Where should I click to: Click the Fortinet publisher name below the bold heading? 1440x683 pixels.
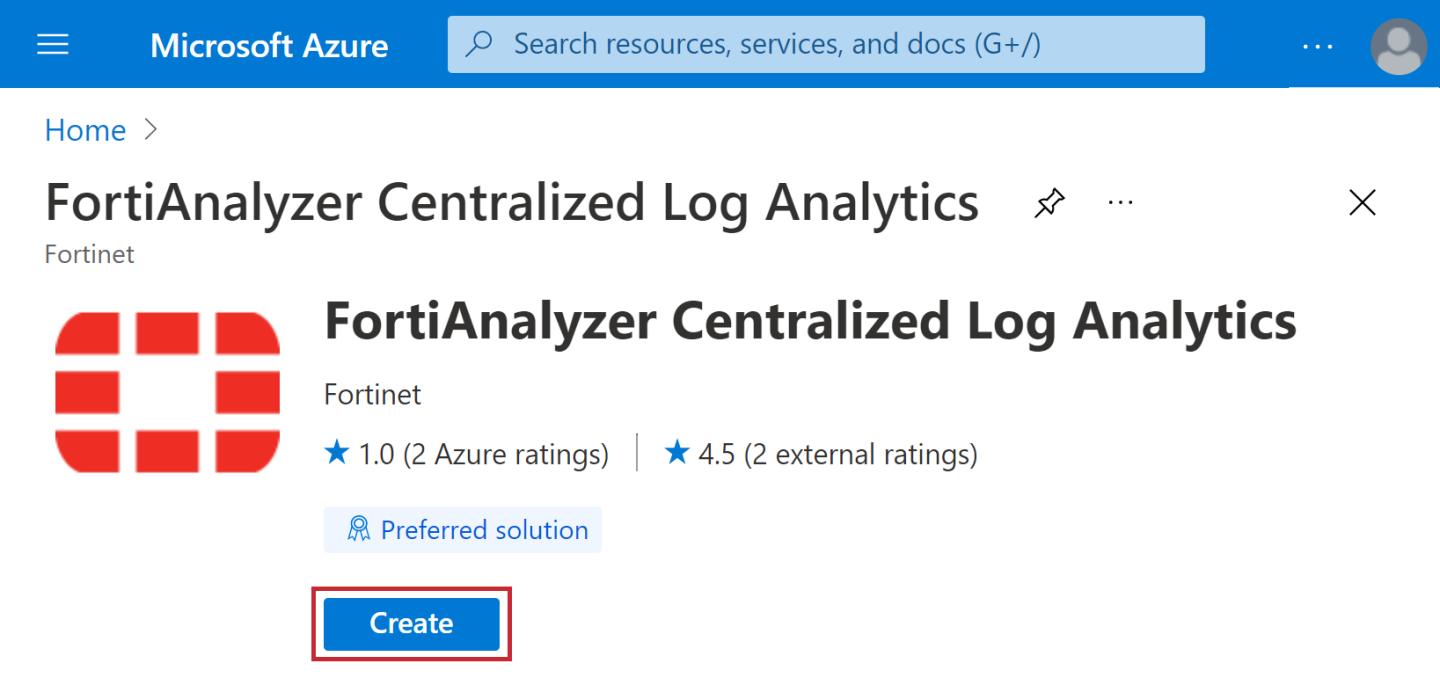pyautogui.click(x=373, y=394)
